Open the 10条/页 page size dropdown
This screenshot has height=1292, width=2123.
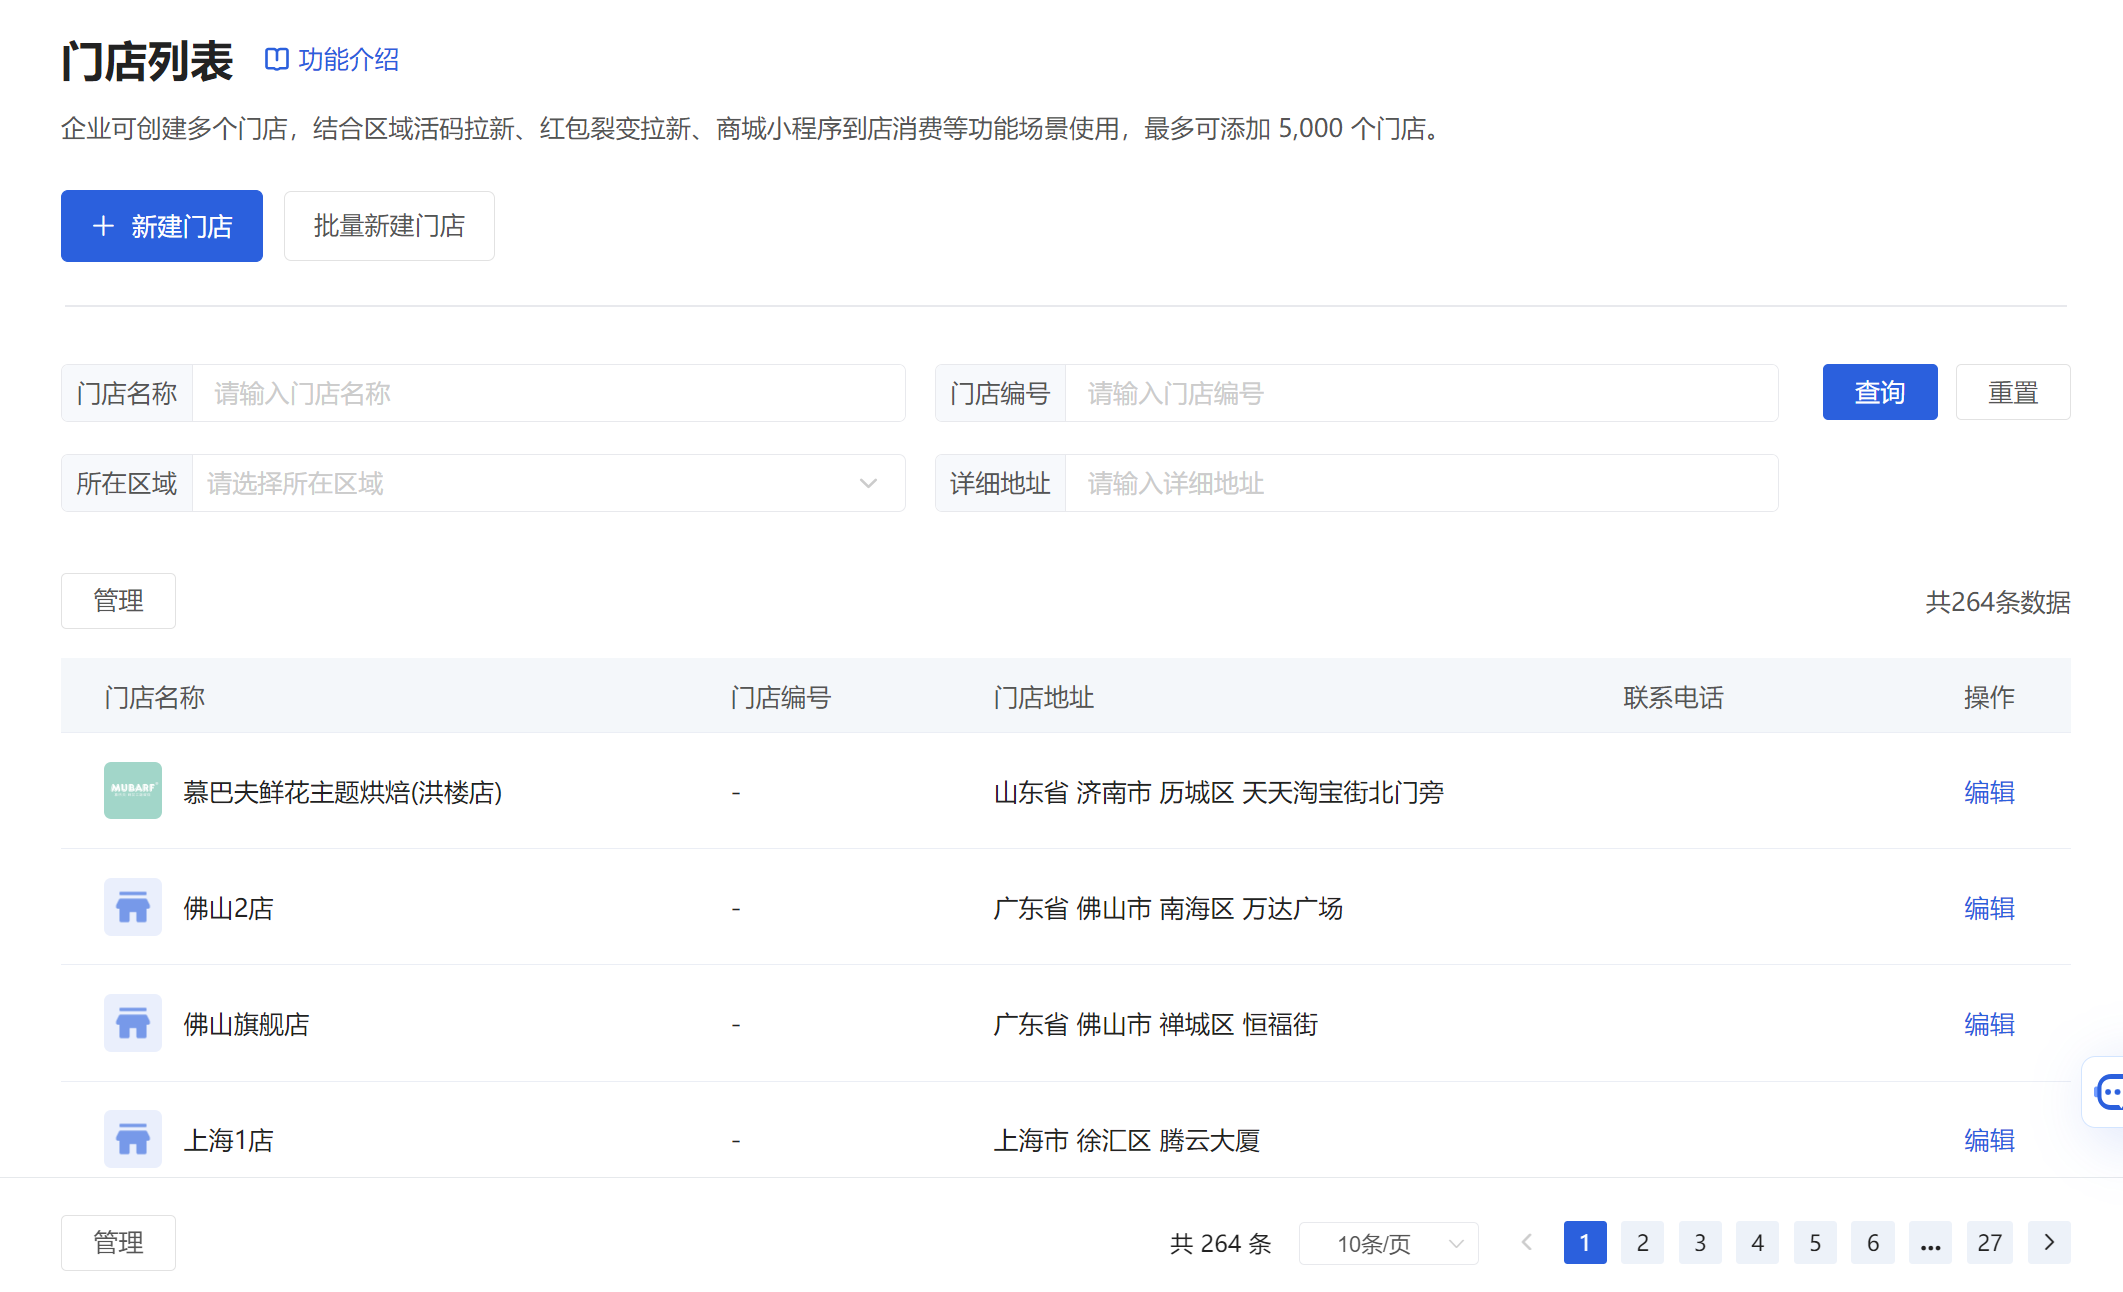pyautogui.click(x=1388, y=1243)
